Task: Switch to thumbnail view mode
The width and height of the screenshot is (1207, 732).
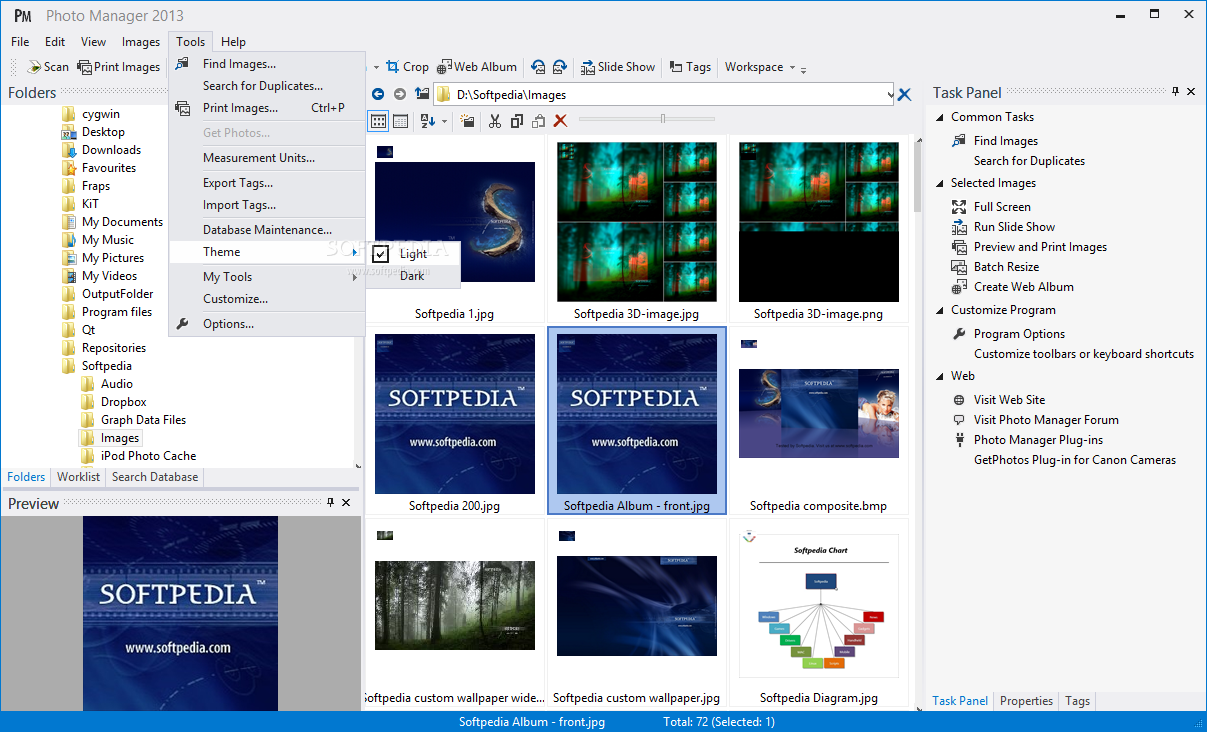Action: [x=379, y=121]
